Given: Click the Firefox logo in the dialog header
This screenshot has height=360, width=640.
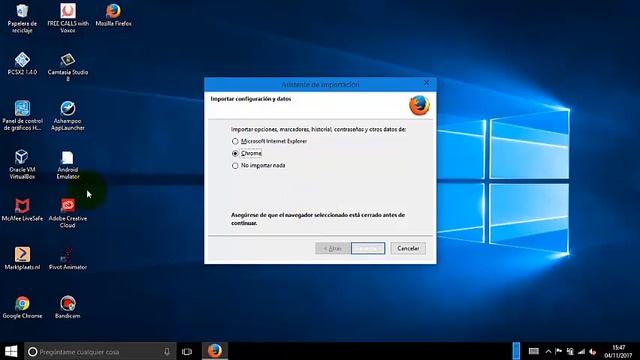Looking at the screenshot, I should 419,105.
